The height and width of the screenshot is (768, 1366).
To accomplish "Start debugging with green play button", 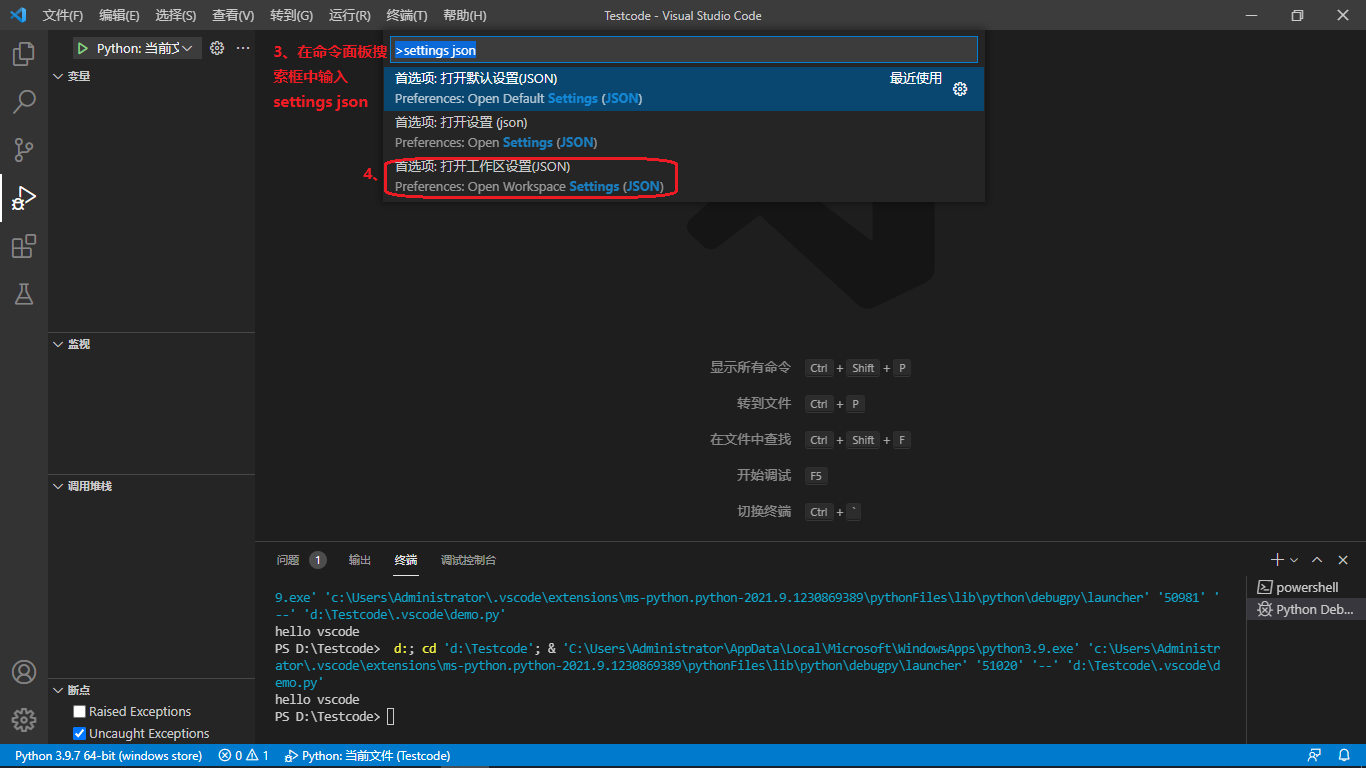I will (83, 48).
